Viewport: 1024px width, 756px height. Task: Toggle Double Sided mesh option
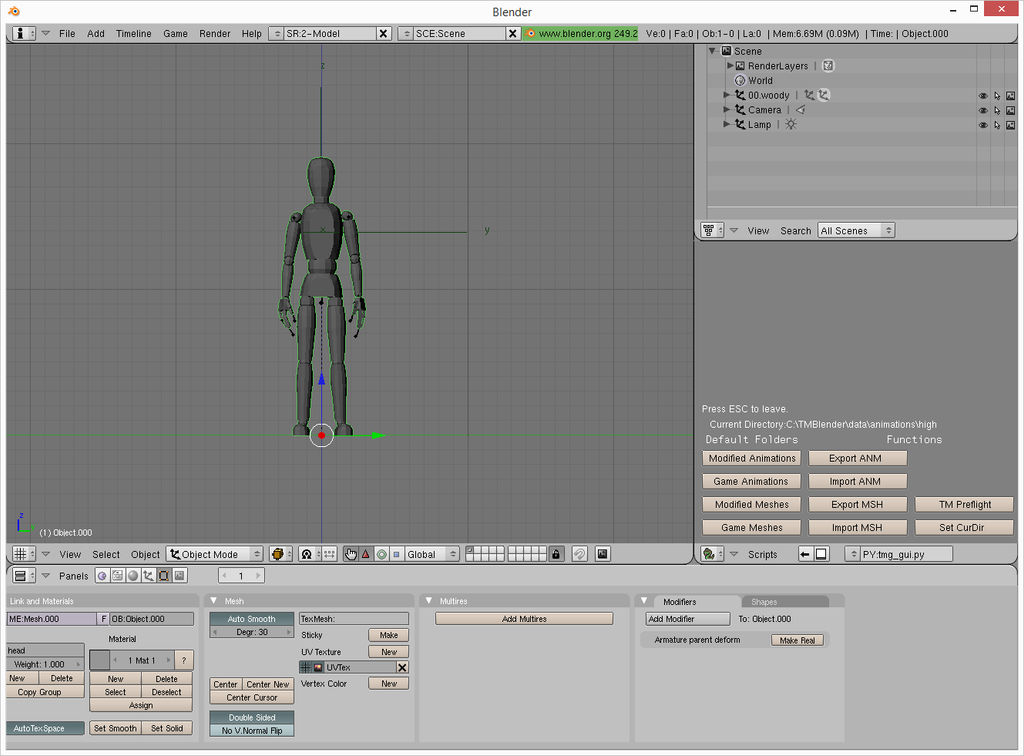coord(251,717)
